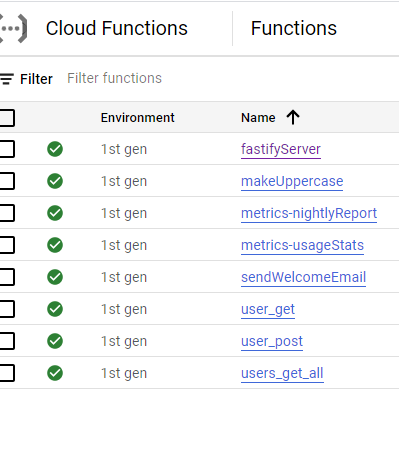Click the Cloud Functions logo icon
The width and height of the screenshot is (399, 474).
click(13, 28)
